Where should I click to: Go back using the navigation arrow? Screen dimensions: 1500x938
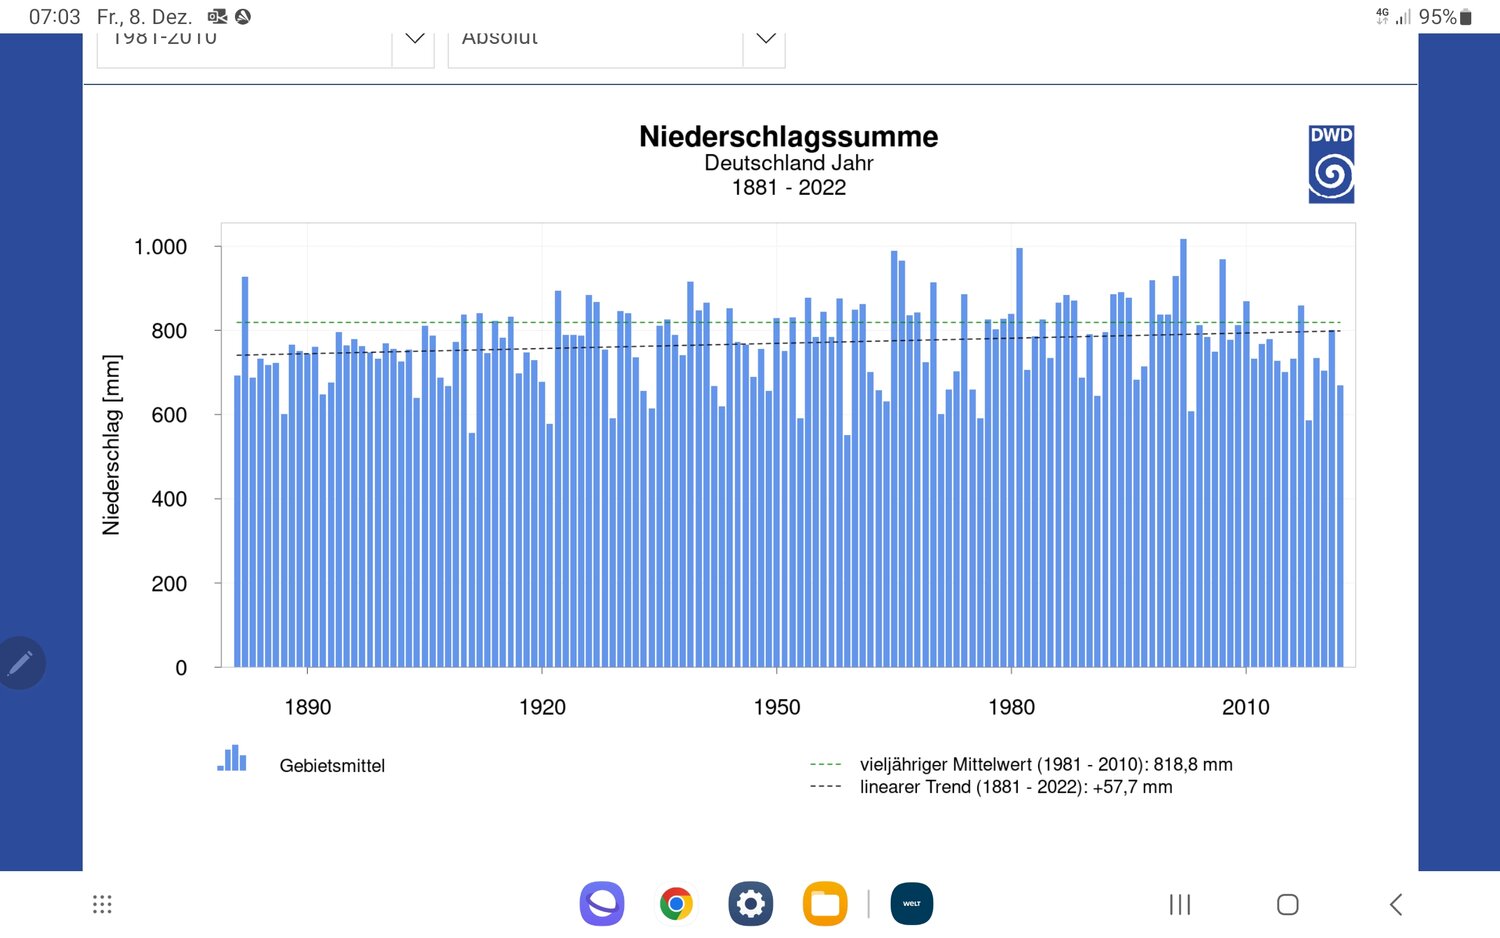coord(1396,904)
